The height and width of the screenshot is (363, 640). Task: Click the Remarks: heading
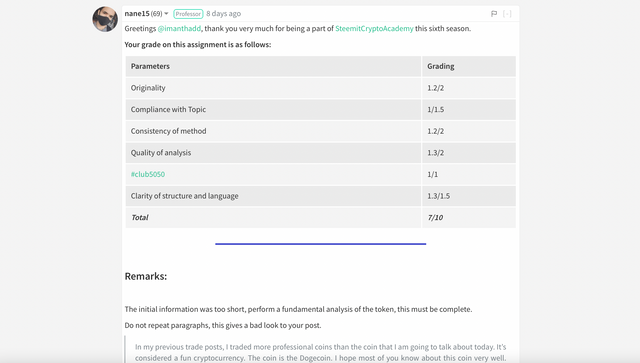click(146, 276)
